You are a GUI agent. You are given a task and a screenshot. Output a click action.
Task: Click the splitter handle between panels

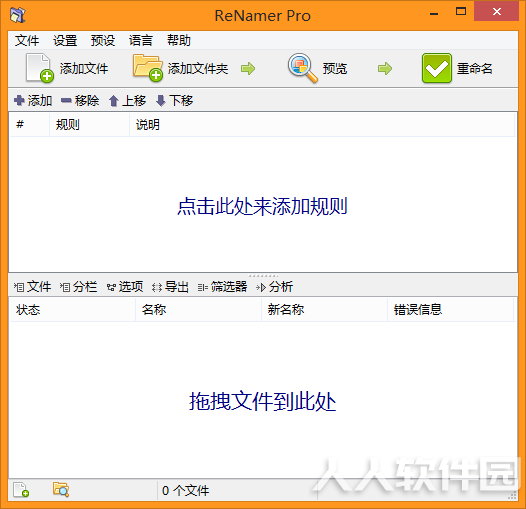(x=263, y=276)
